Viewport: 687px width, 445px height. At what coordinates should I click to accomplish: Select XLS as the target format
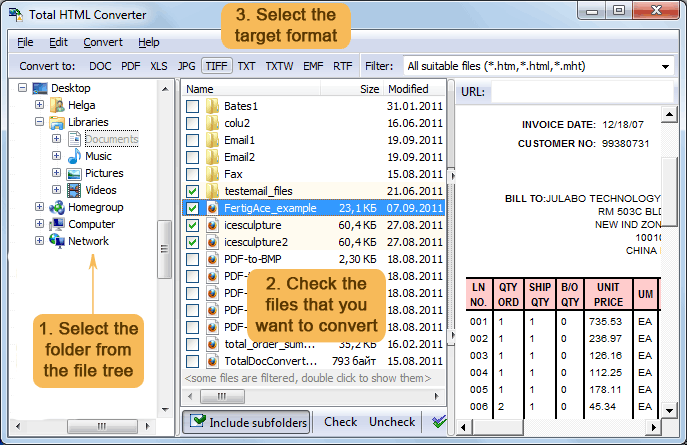coord(159,66)
